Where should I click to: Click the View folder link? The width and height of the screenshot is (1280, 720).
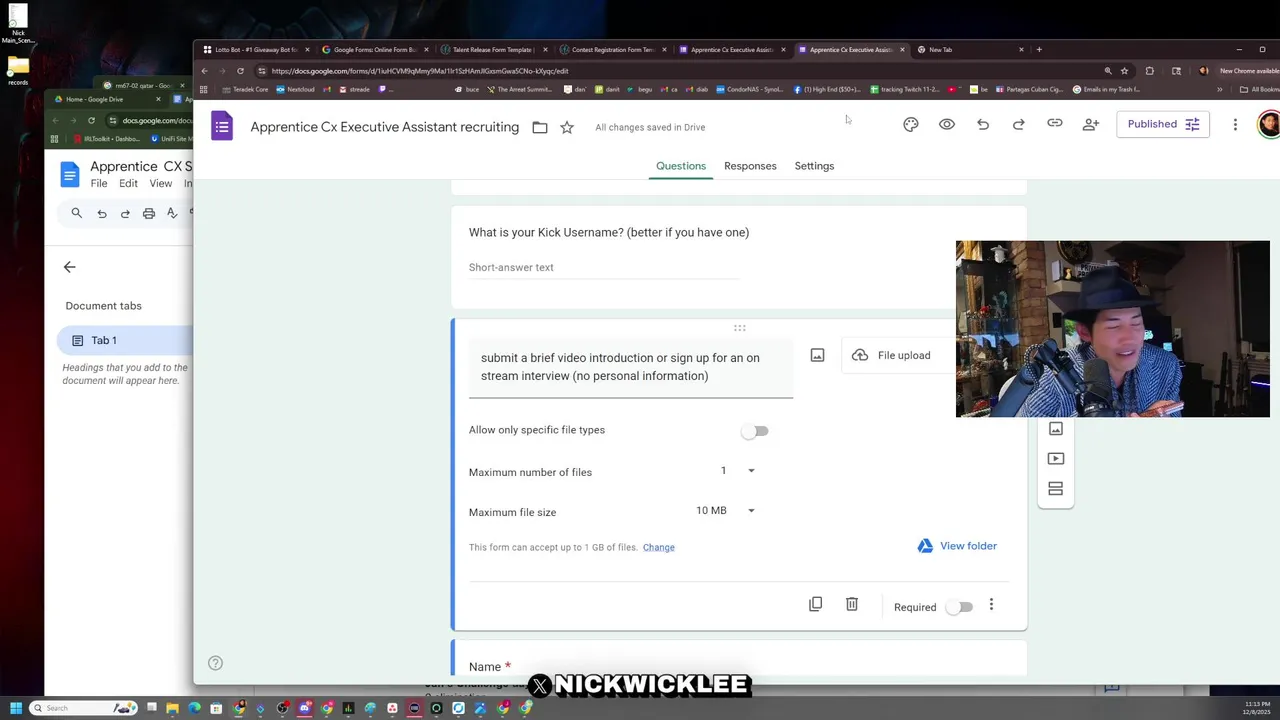957,546
